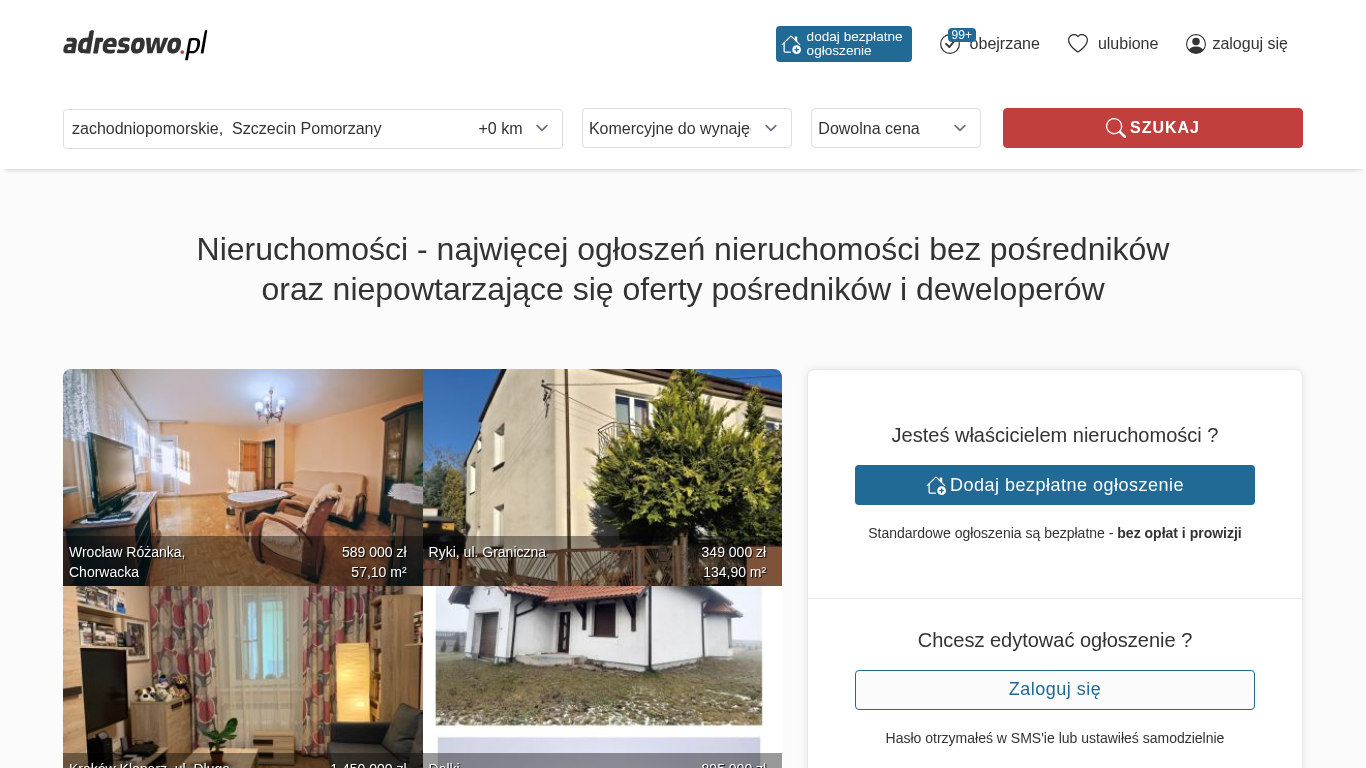1366x768 pixels.
Task: Expand the +0 km distance dropdown
Action: pos(514,129)
